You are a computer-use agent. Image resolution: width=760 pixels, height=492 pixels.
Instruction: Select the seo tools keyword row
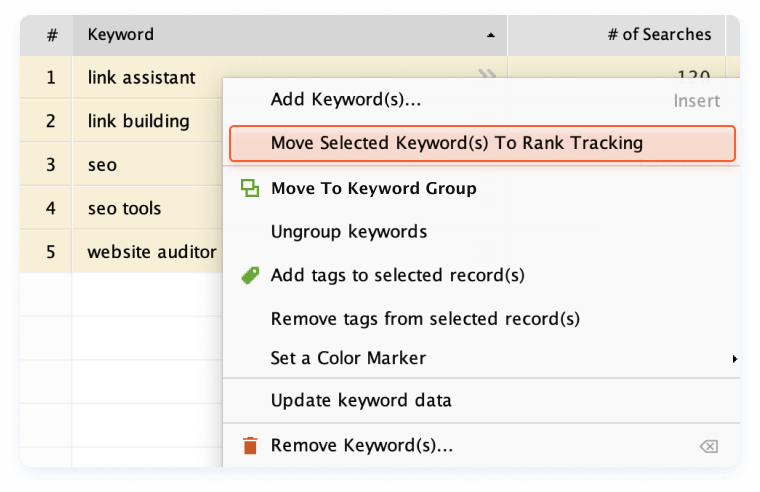pos(124,209)
